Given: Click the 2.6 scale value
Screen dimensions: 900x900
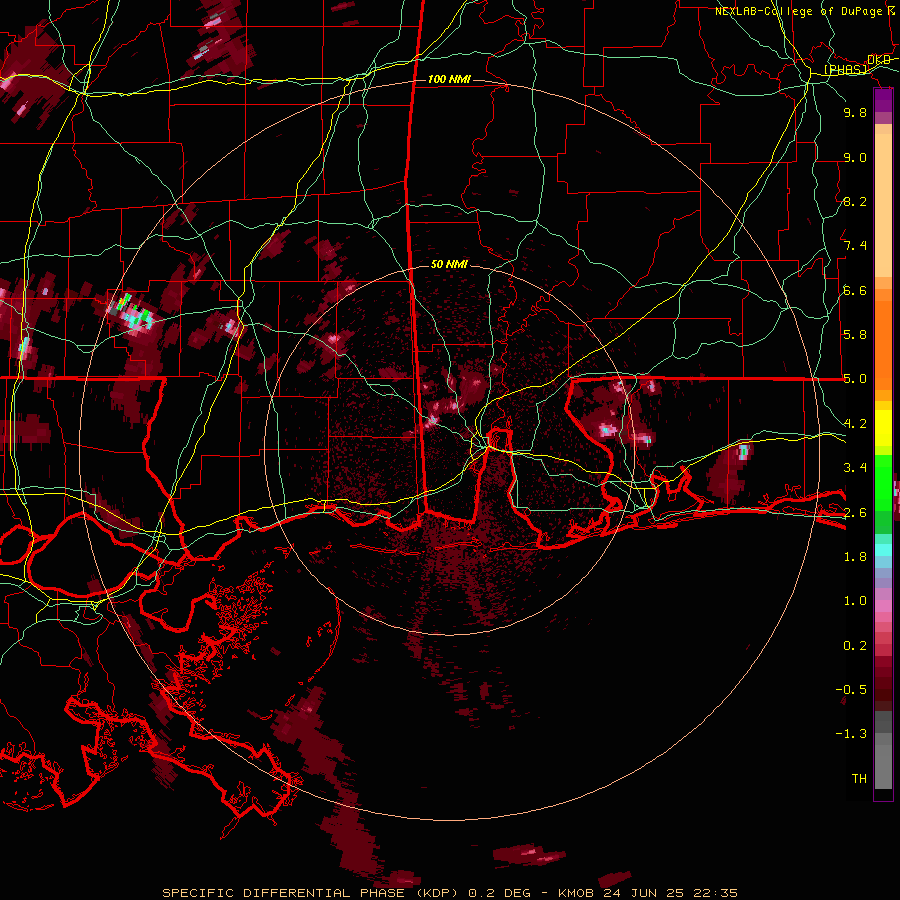Looking at the screenshot, I should point(855,512).
